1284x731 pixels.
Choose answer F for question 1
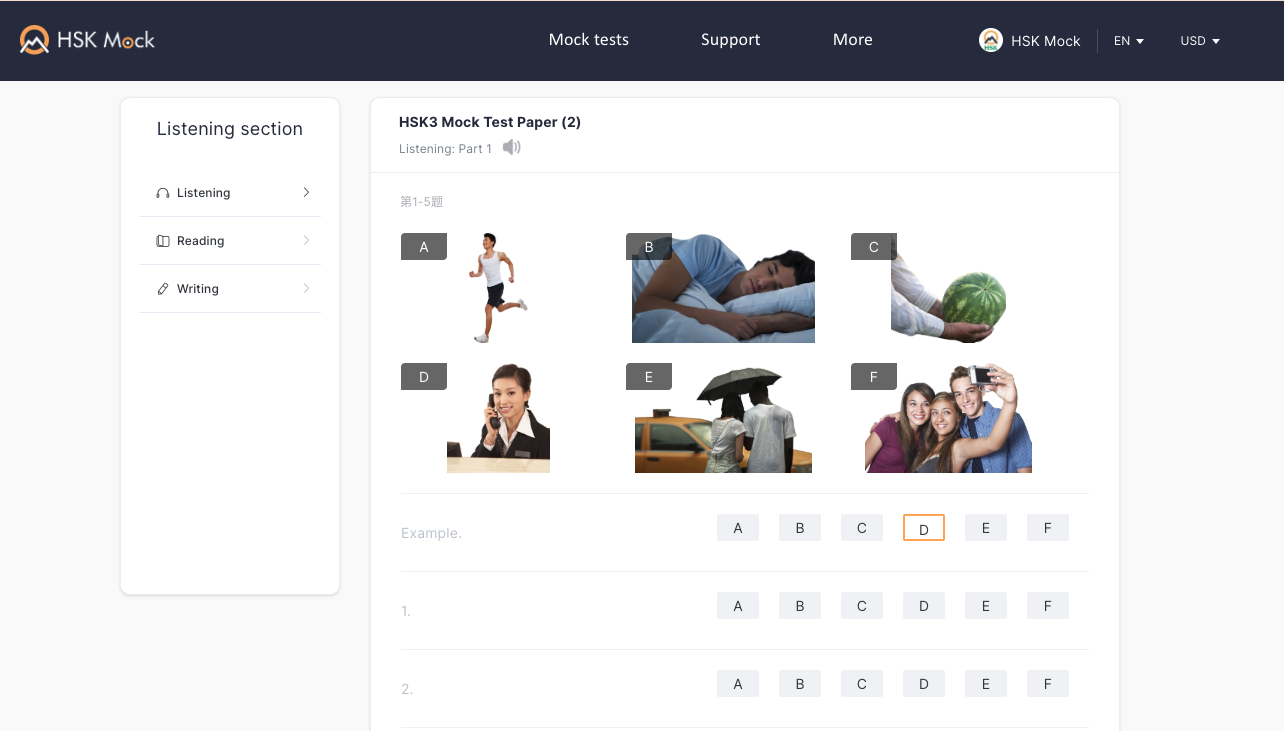tap(1048, 606)
